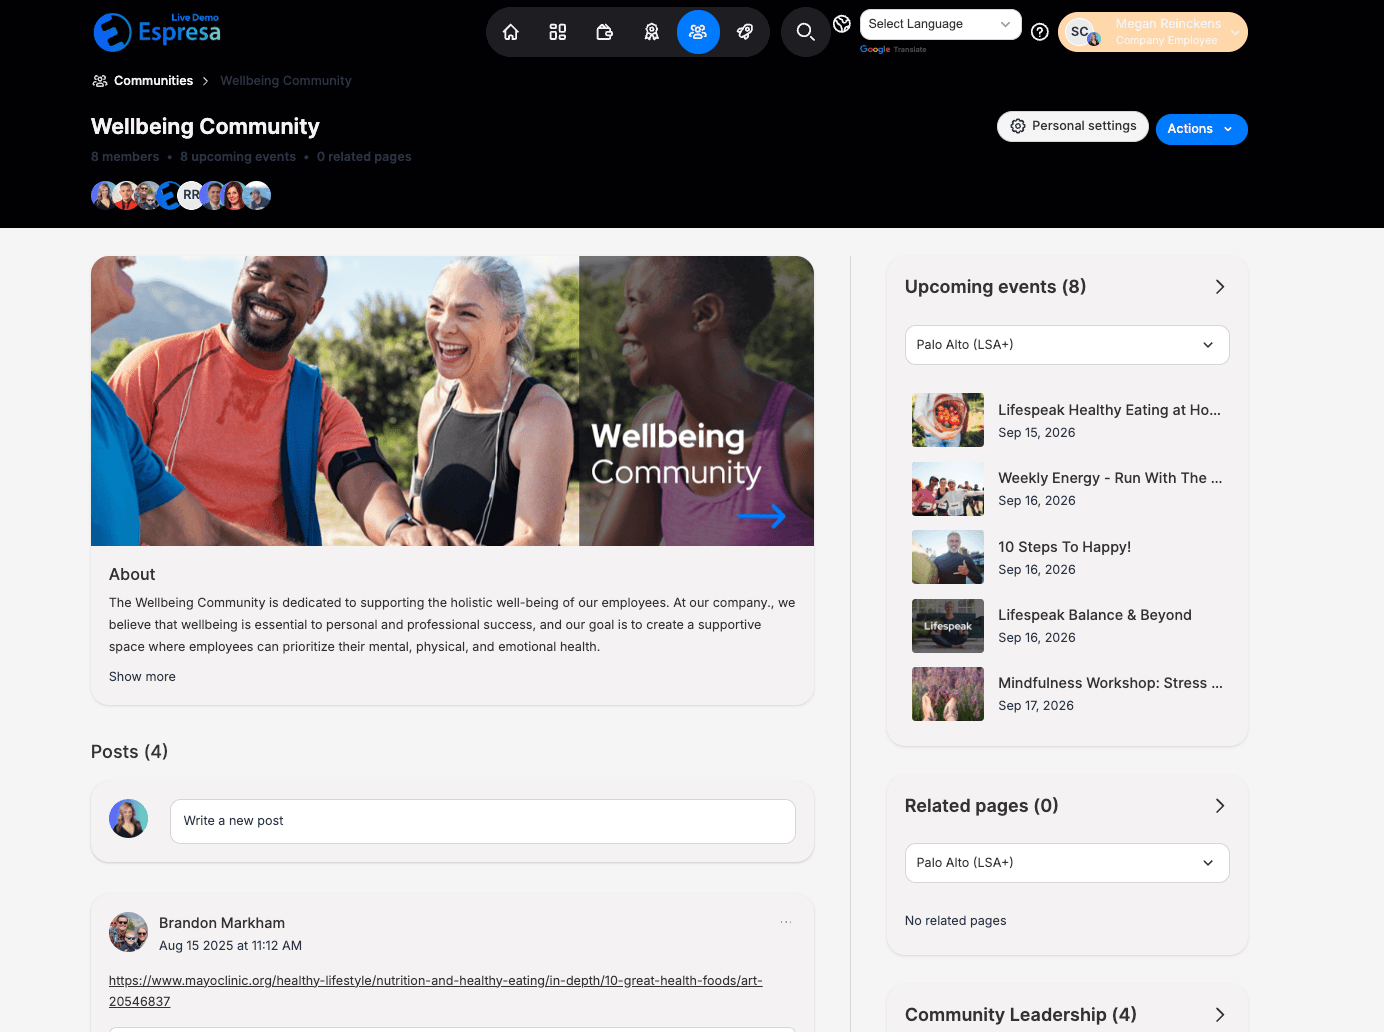Screen dimensions: 1384x1032
Task: Click the Wellbeing Community banner image
Action: tap(452, 401)
